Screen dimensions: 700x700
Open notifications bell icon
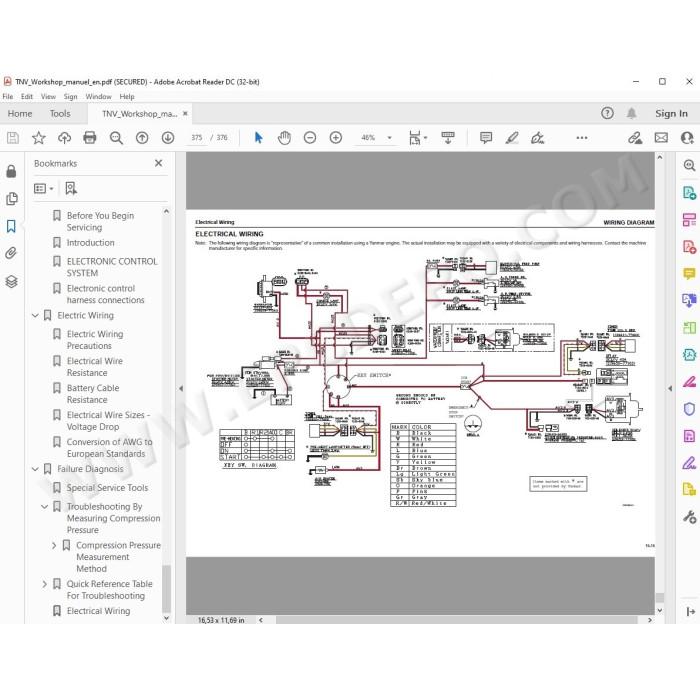pos(632,113)
